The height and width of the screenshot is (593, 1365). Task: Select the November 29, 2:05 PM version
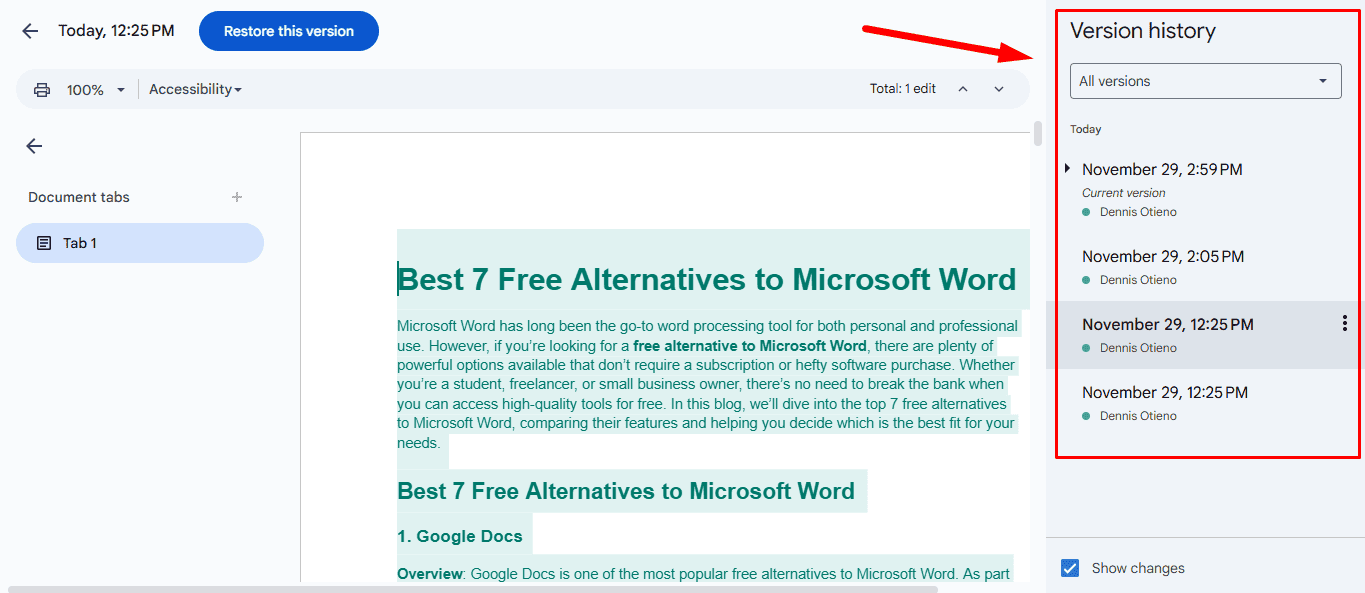coord(1163,257)
